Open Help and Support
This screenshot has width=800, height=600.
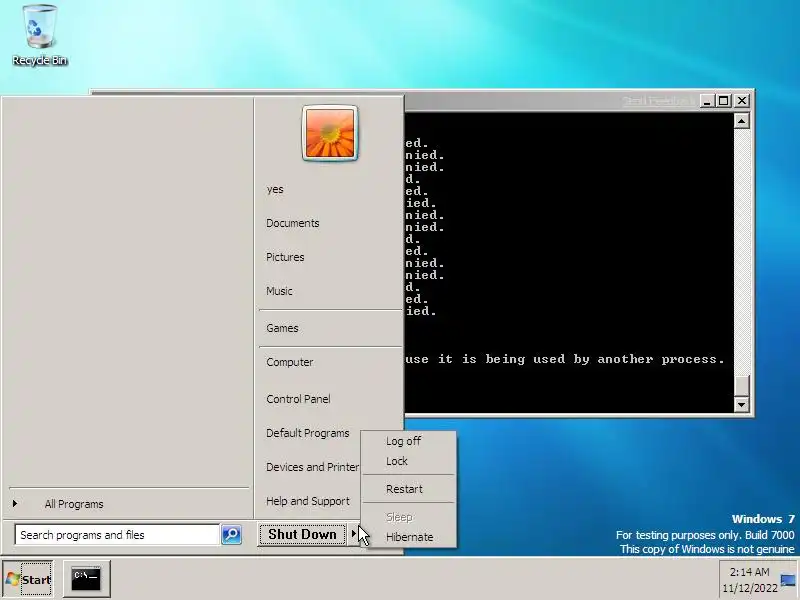pyautogui.click(x=308, y=501)
